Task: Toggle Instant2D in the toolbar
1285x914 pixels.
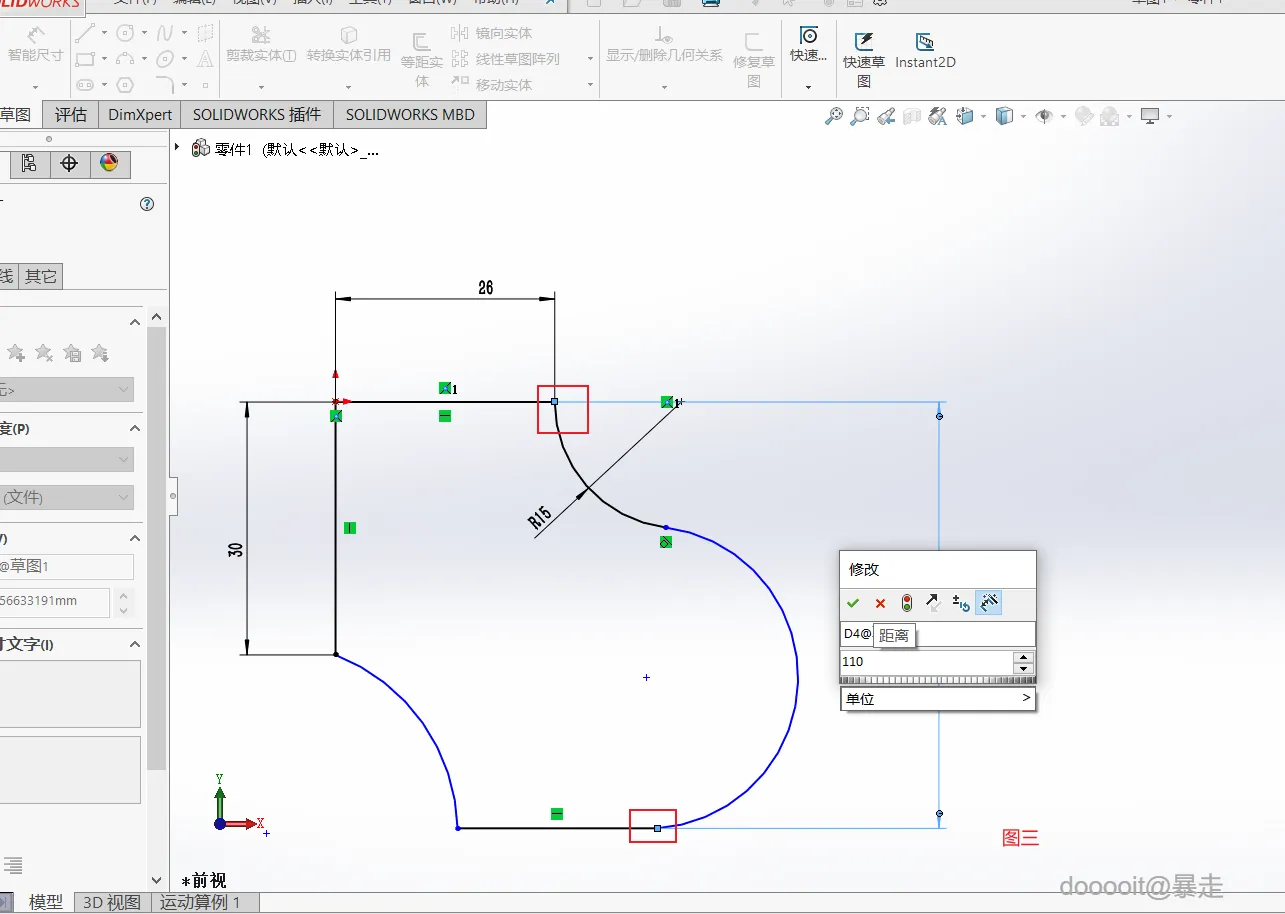Action: coord(925,50)
